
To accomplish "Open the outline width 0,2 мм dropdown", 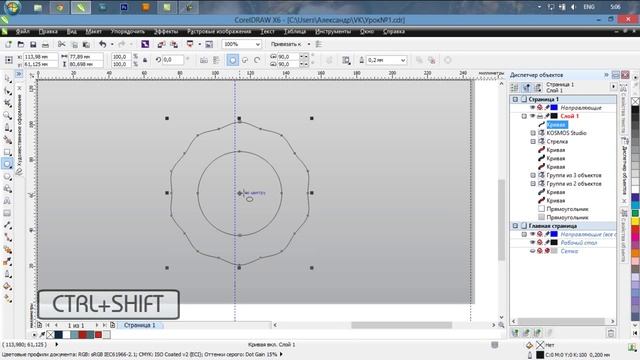I will point(403,60).
